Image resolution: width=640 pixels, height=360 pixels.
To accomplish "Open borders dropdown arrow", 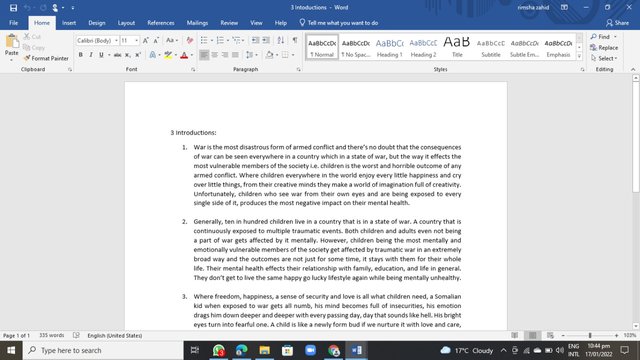I will click(293, 55).
